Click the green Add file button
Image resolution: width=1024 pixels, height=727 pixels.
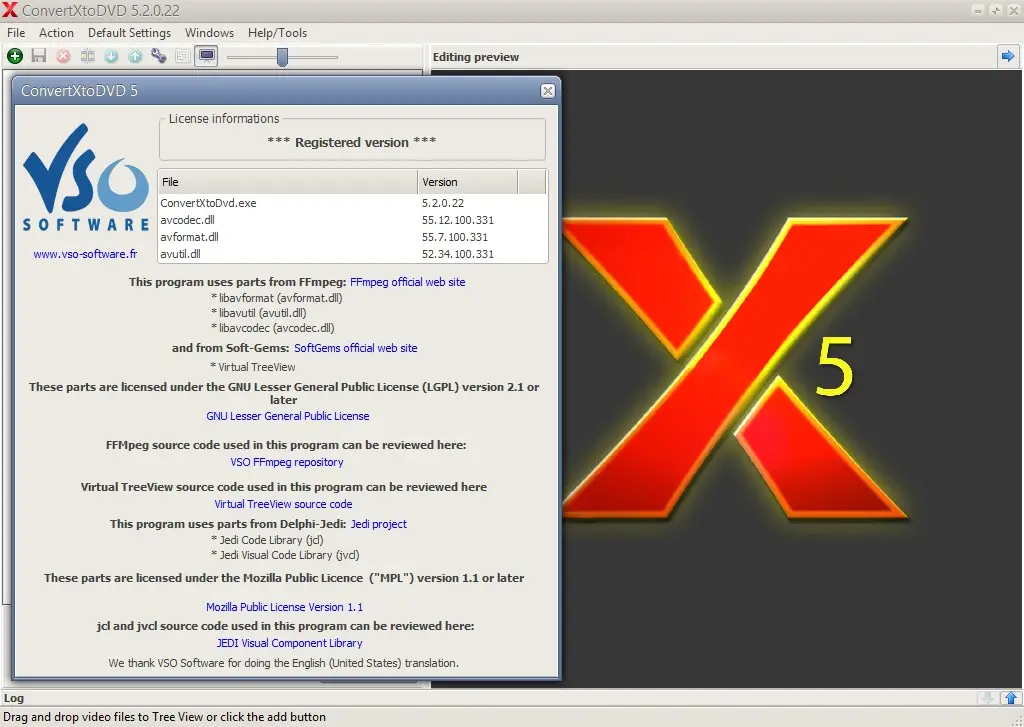[x=15, y=56]
